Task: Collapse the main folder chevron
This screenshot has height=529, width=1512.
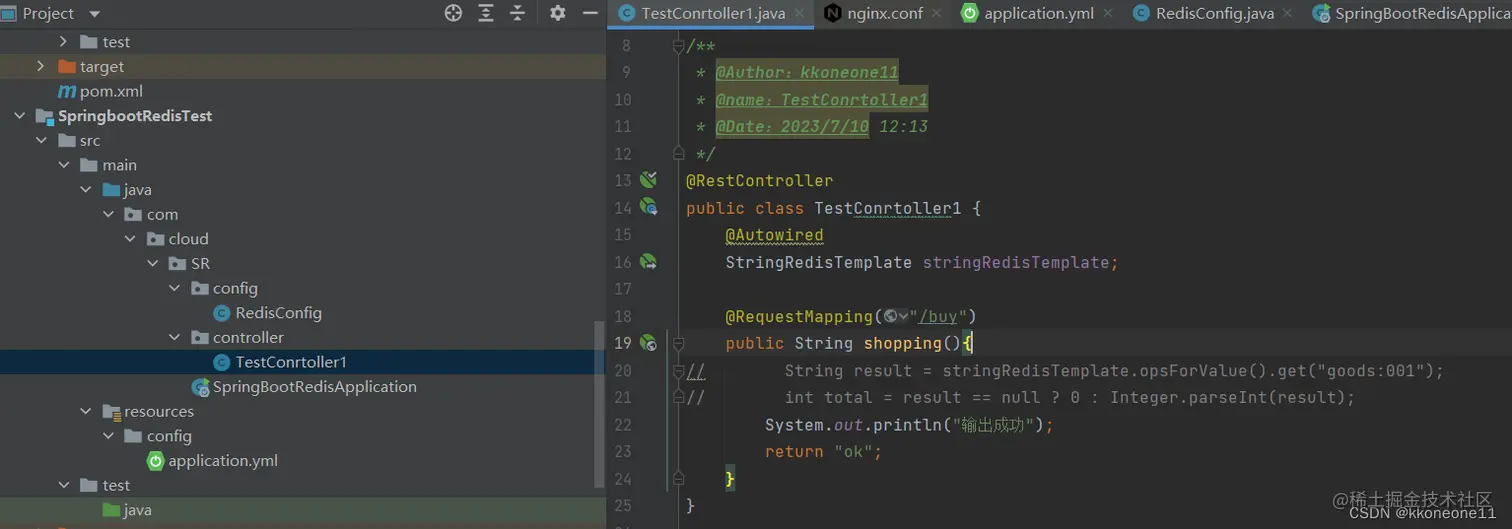Action: click(63, 165)
